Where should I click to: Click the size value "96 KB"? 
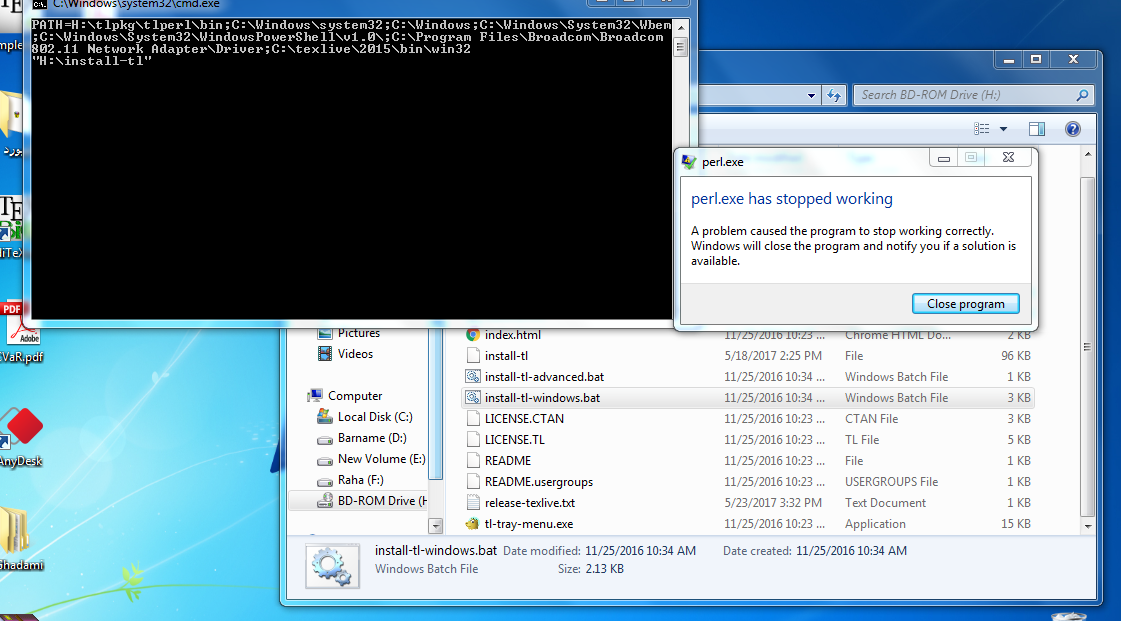point(1016,356)
